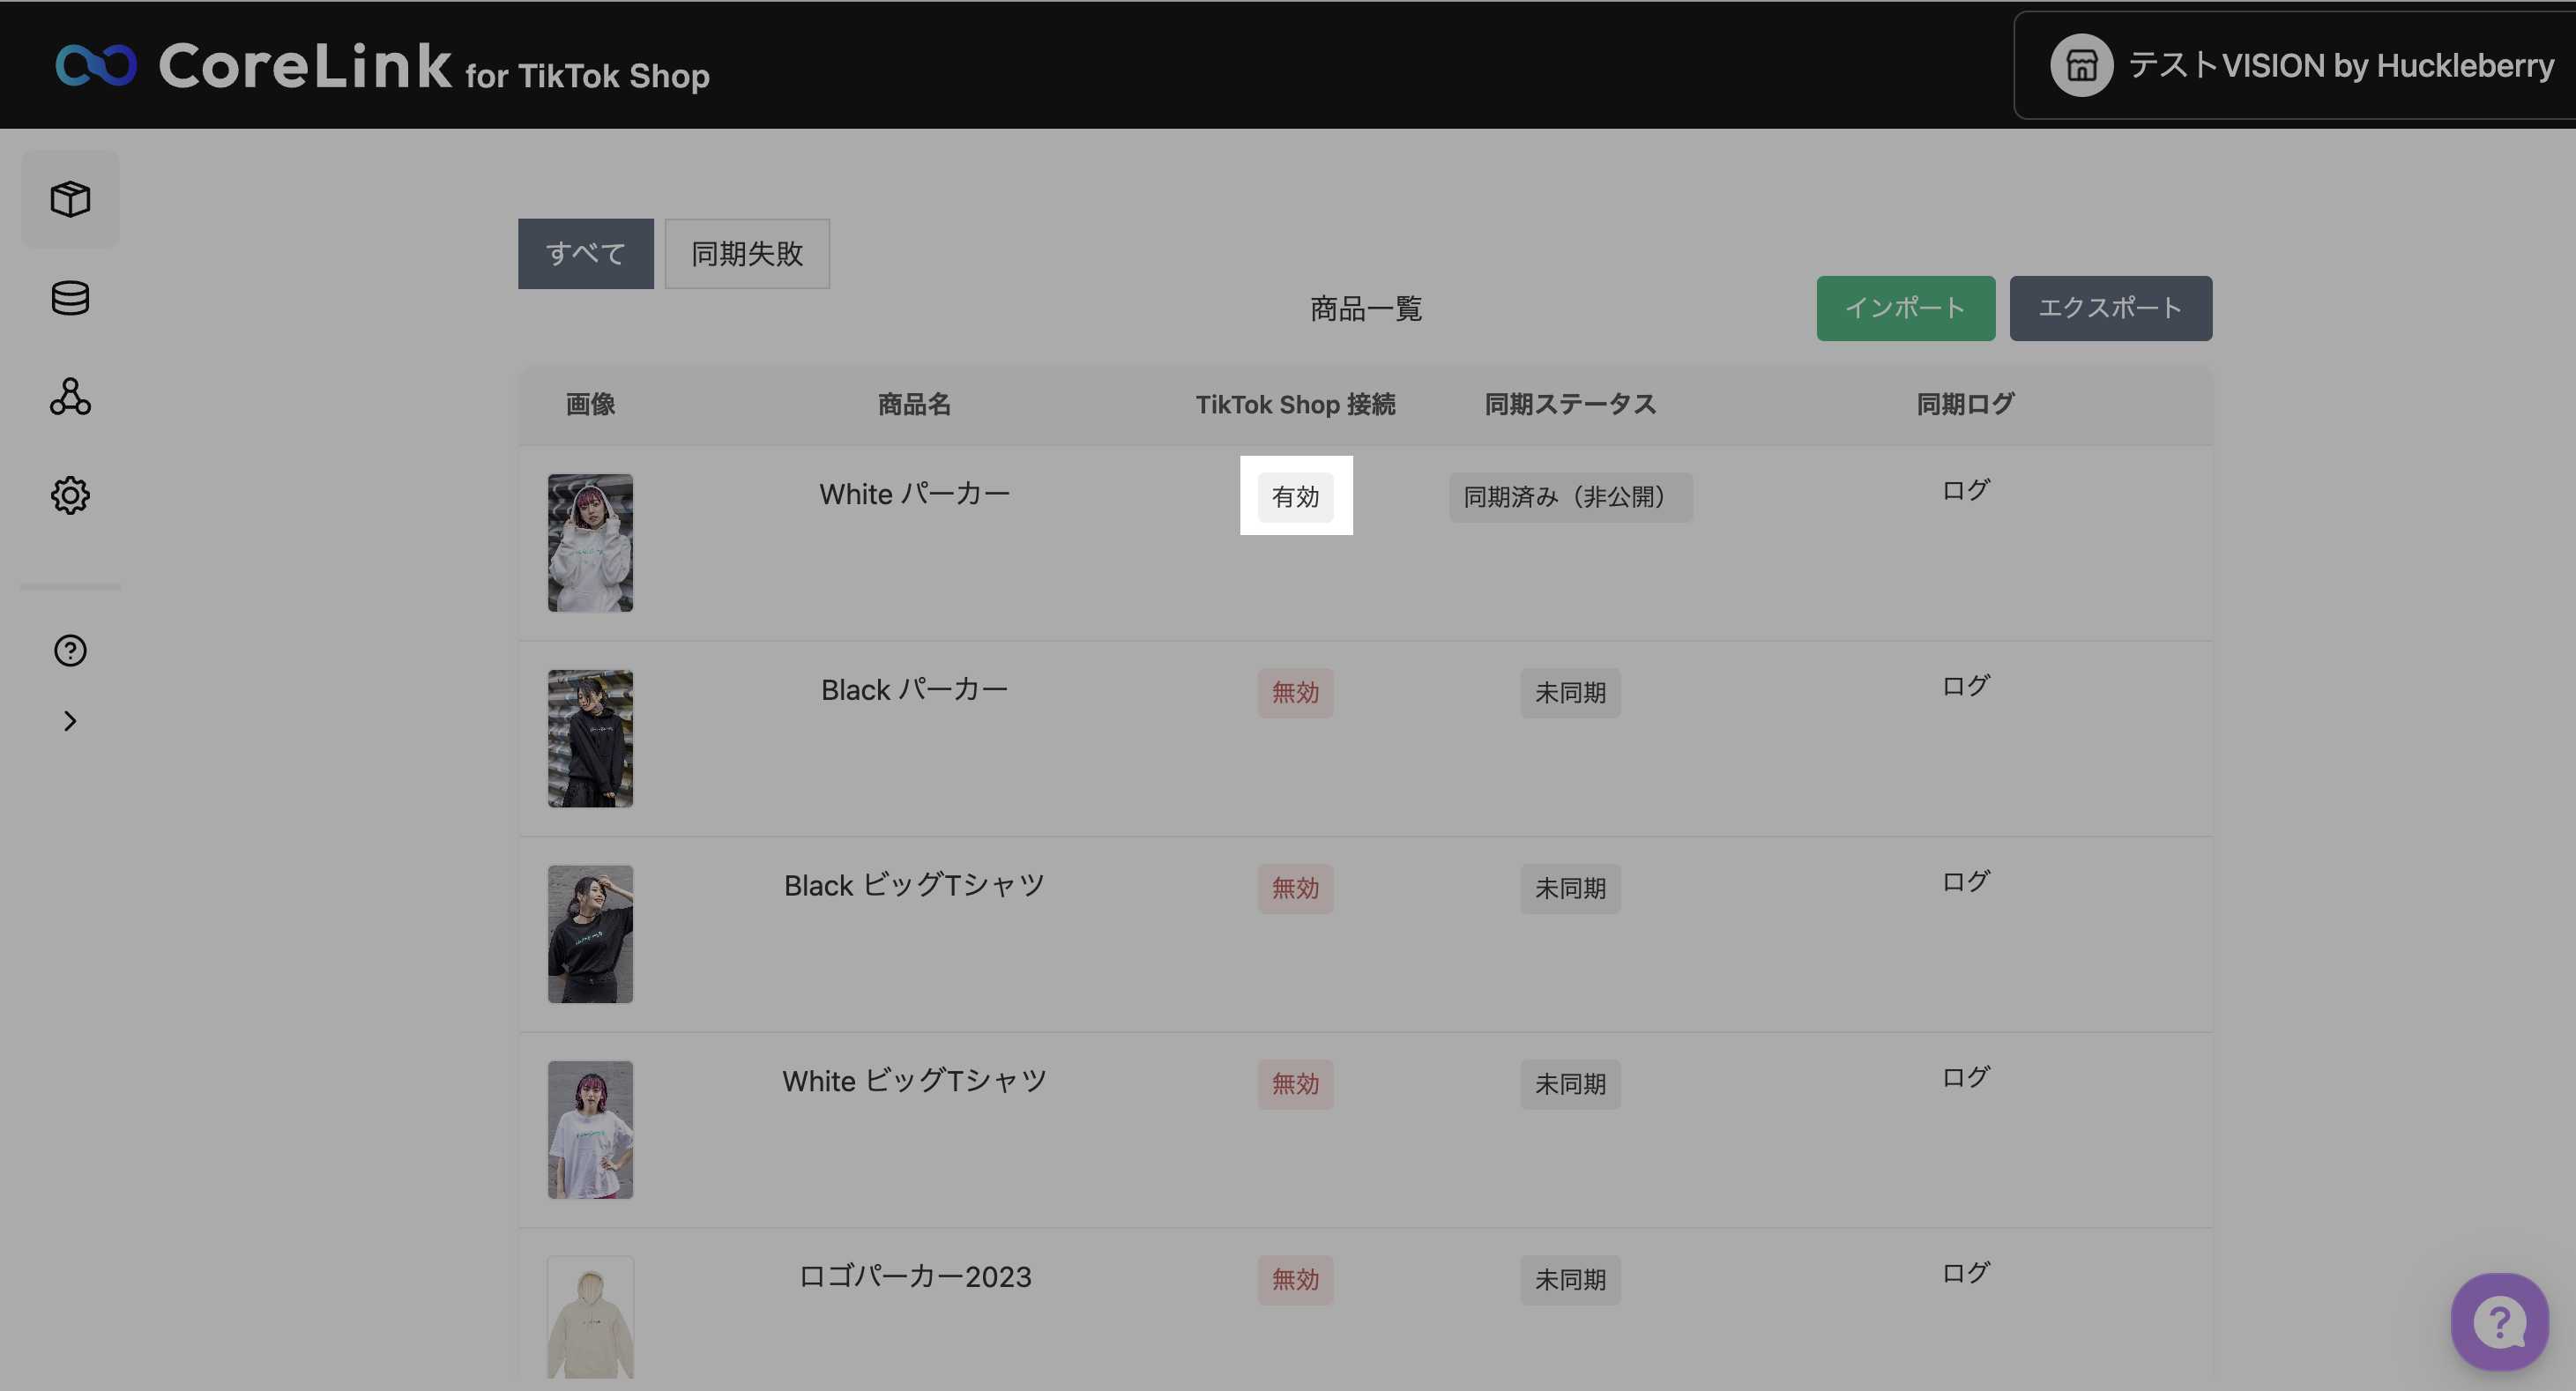Open the ログ link for White パーカー
This screenshot has width=2576, height=1391.
[1965, 491]
